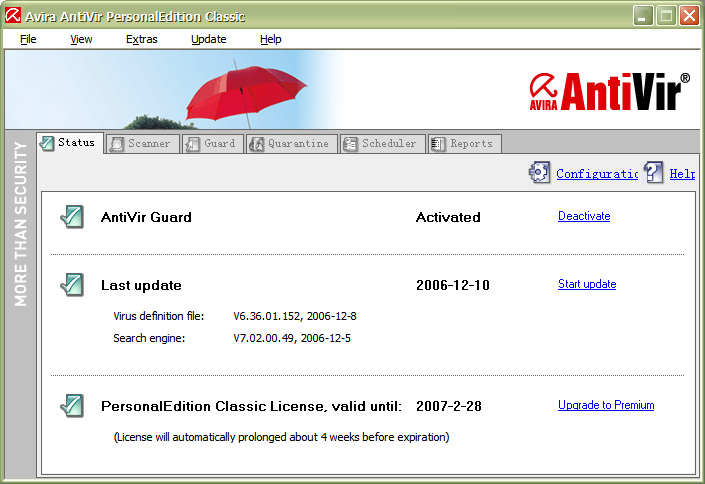Viewport: 705px width, 484px height.
Task: Close the AntiVir window
Action: tap(690, 16)
